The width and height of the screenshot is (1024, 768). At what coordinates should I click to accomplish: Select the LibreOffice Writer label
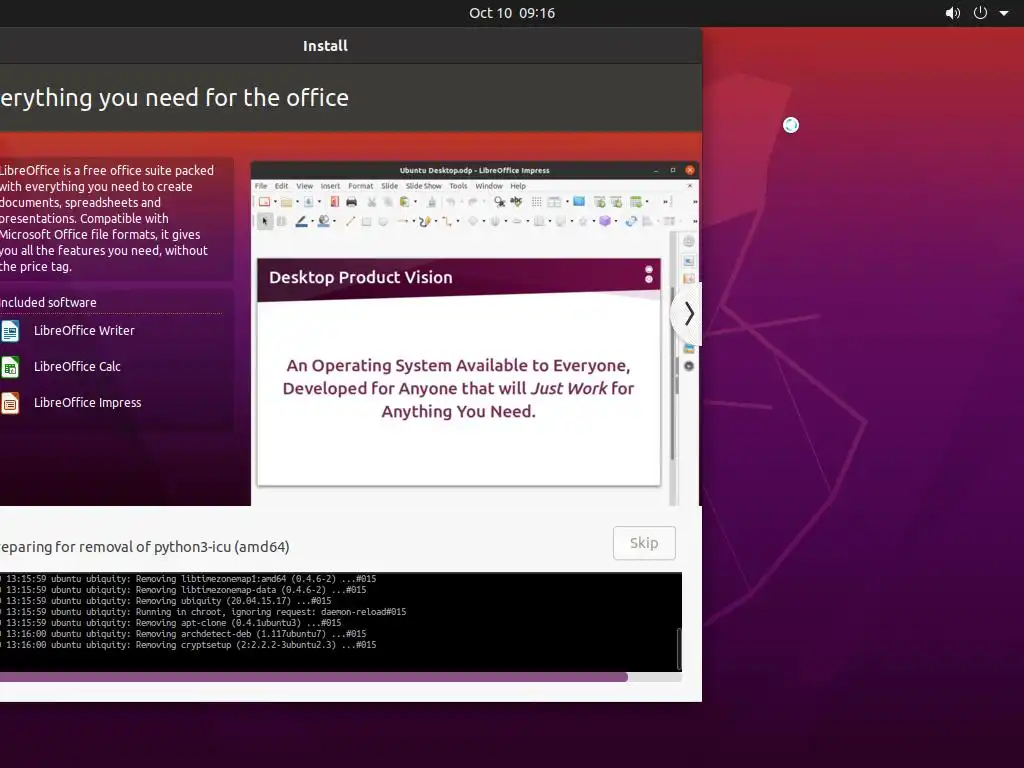pyautogui.click(x=84, y=330)
